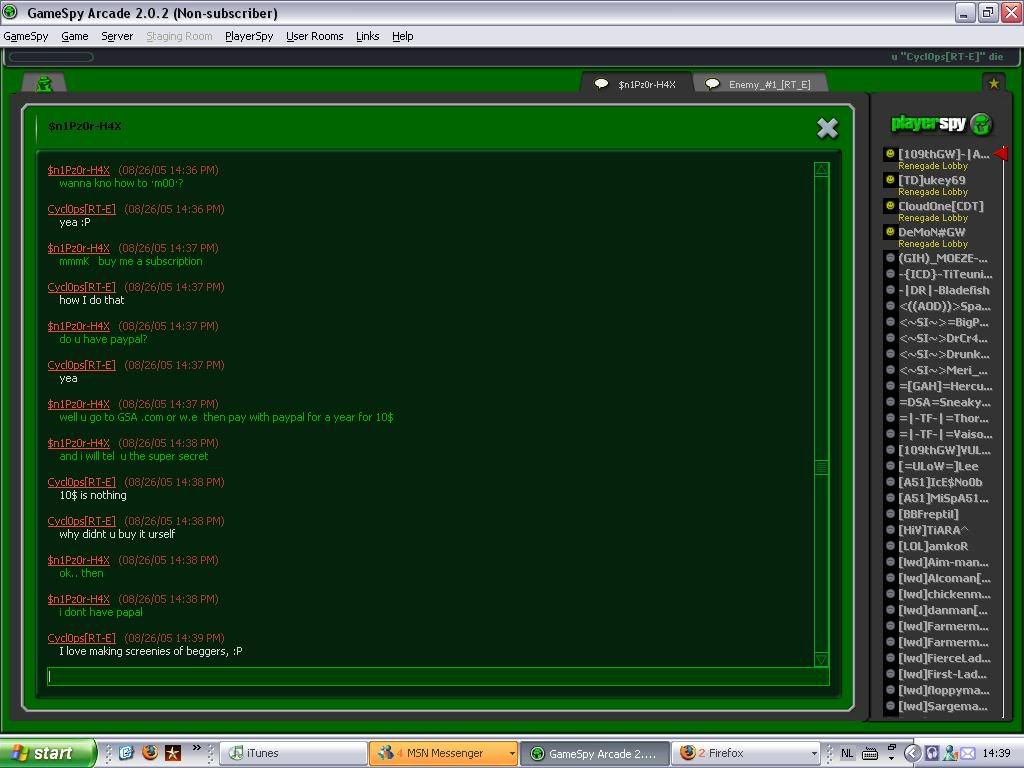Click smiley status icon beside CloudOne[CDT]
The image size is (1024, 768).
click(x=889, y=206)
